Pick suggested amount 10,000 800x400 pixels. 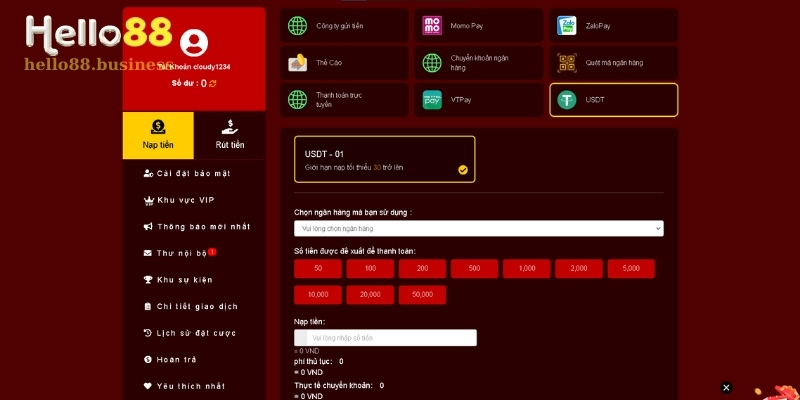click(x=318, y=295)
